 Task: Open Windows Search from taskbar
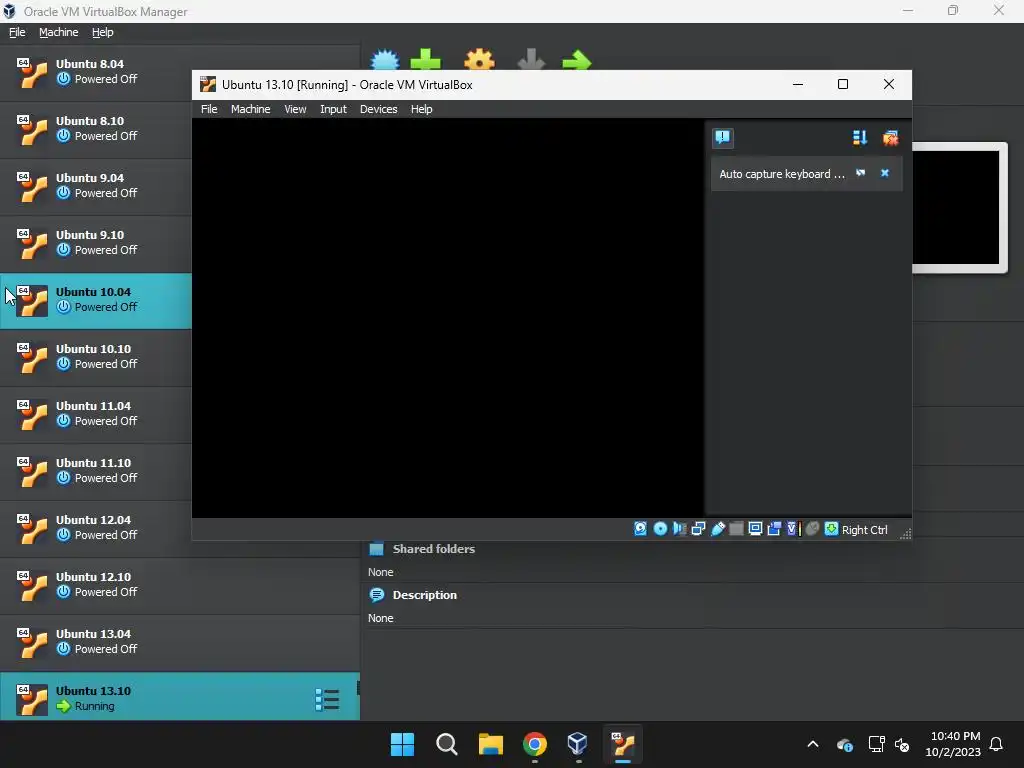[447, 744]
